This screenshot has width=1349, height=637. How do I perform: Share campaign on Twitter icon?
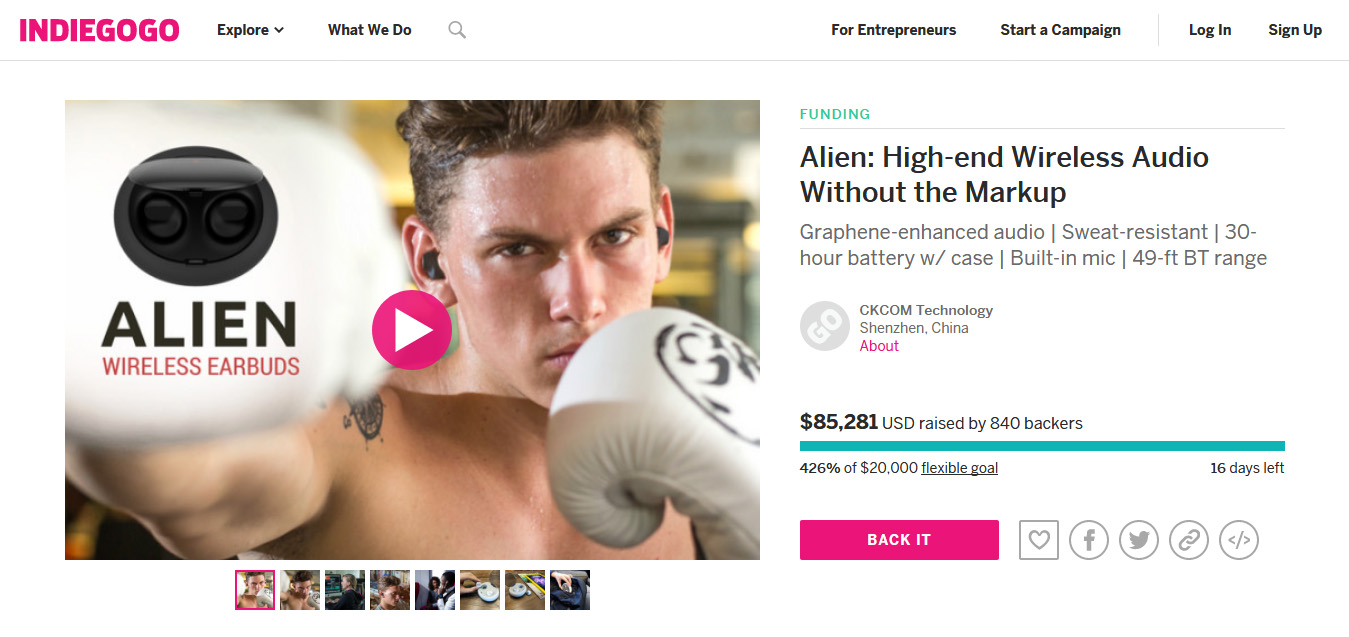pyautogui.click(x=1139, y=540)
